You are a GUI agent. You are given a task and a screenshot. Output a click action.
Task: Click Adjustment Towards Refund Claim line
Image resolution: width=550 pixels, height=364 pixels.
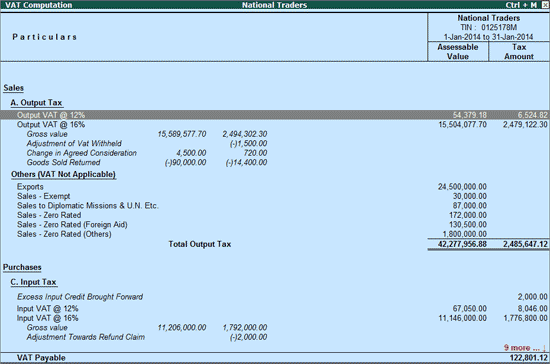(147, 337)
